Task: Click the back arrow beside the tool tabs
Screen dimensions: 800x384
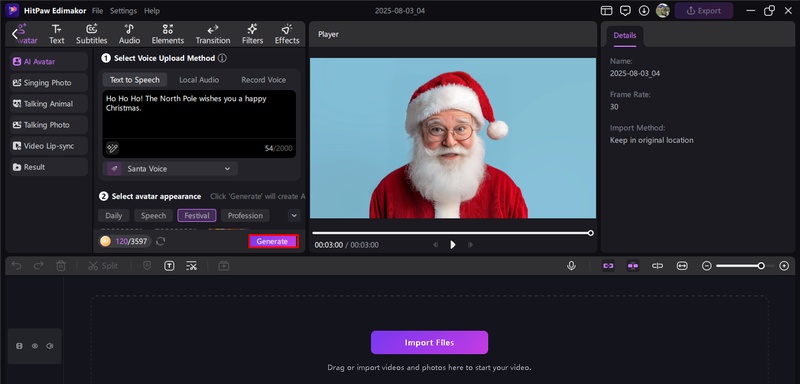Action: (x=15, y=34)
